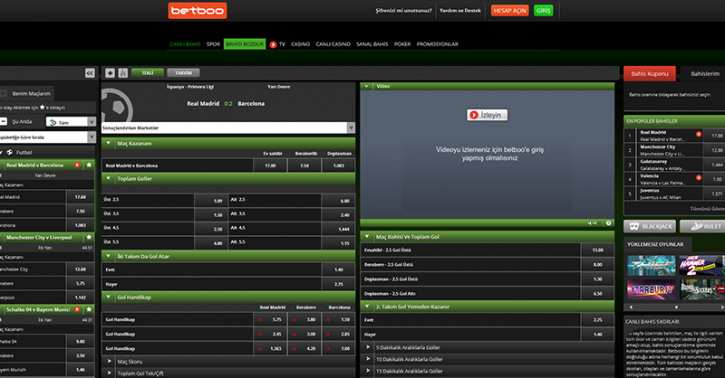The height and width of the screenshot is (378, 725).
Task: Select Evsahibi - 2.5 Gol Üstü odds 13.00
Action: pyautogui.click(x=597, y=250)
